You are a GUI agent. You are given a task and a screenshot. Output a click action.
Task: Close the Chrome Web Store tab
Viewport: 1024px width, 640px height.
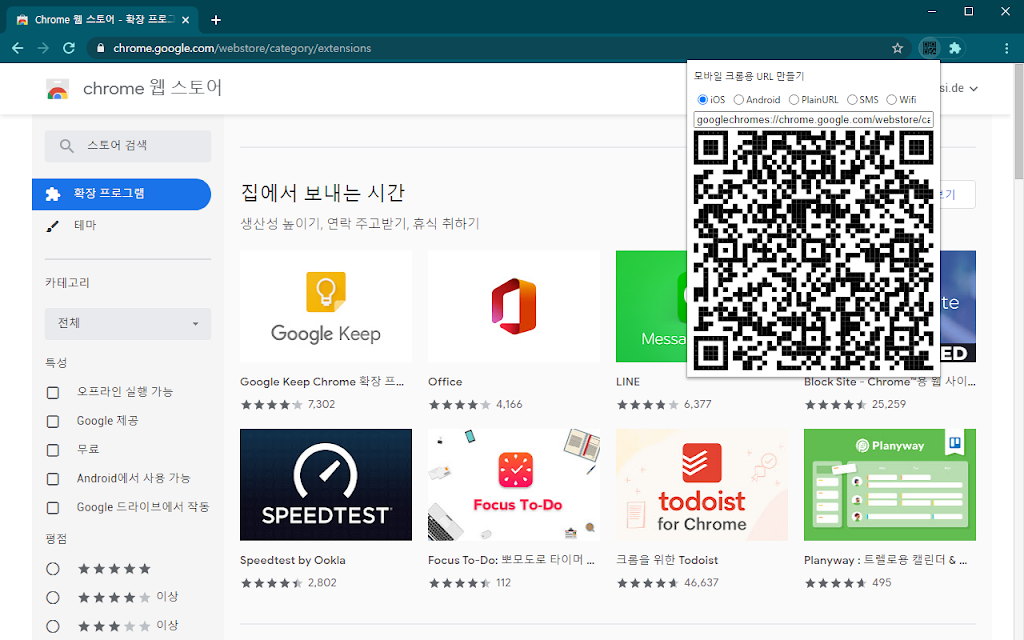point(185,20)
